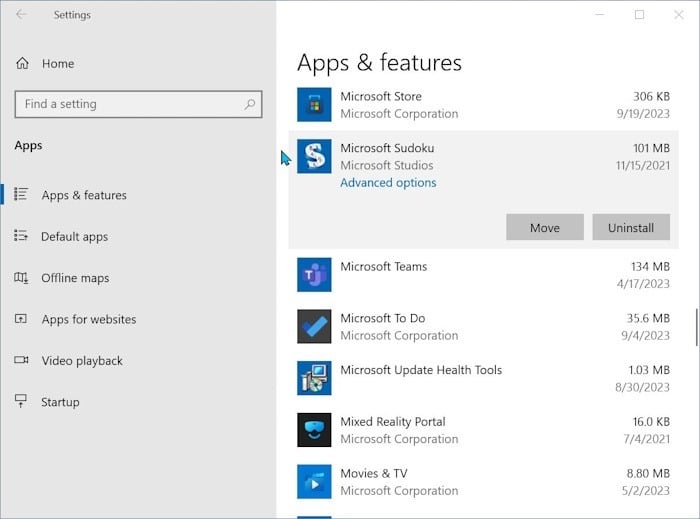
Task: Click the Move button for Sudoku
Action: (x=545, y=227)
